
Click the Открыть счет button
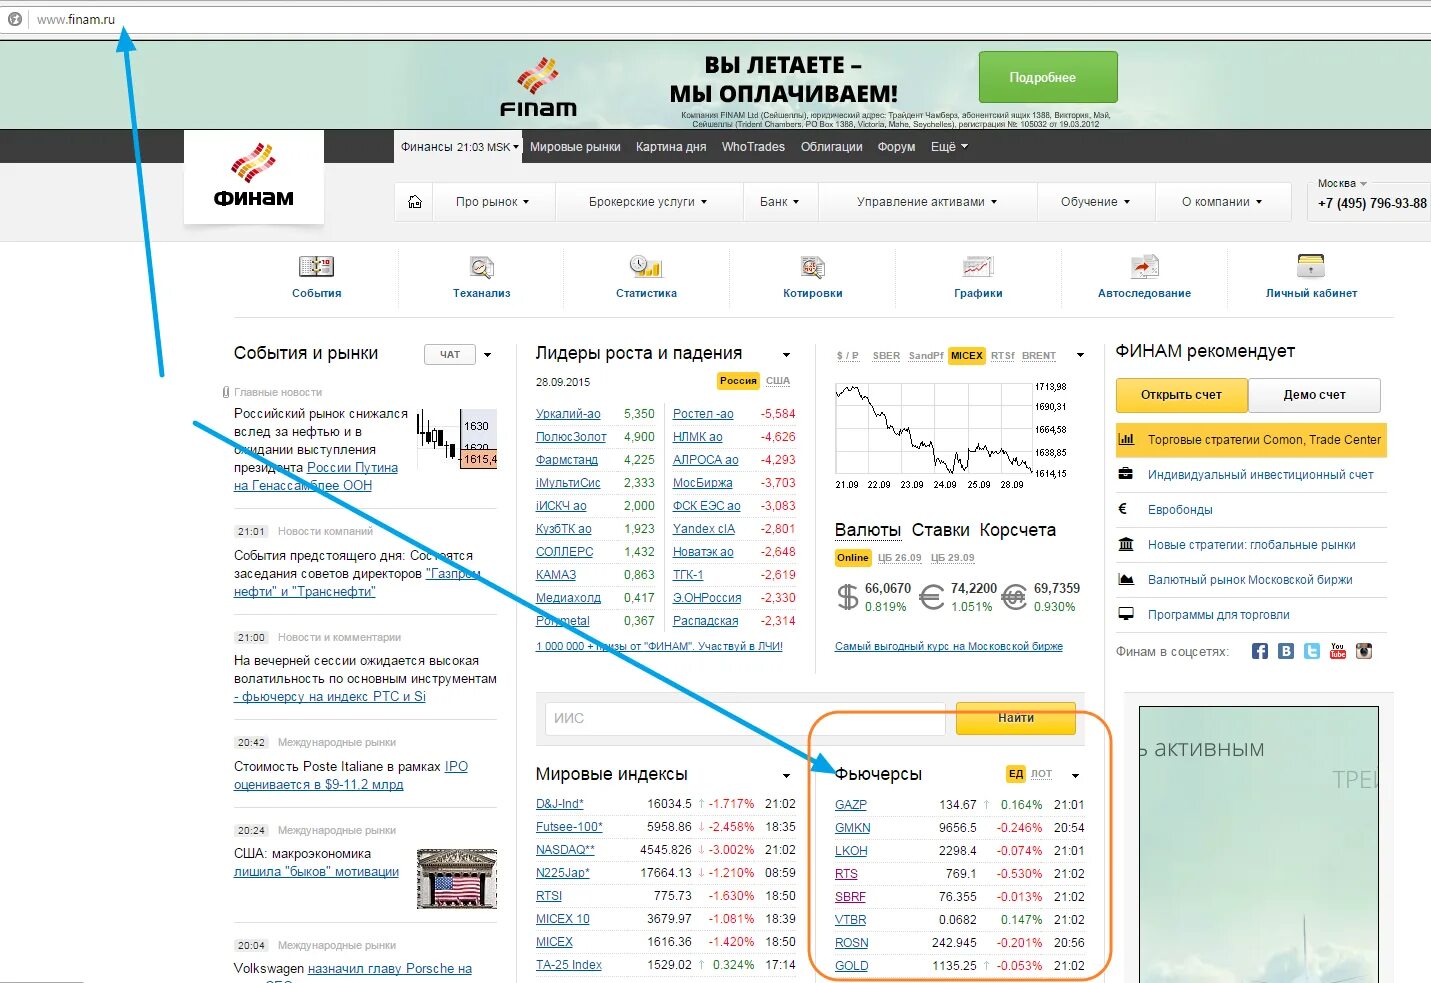(x=1181, y=395)
